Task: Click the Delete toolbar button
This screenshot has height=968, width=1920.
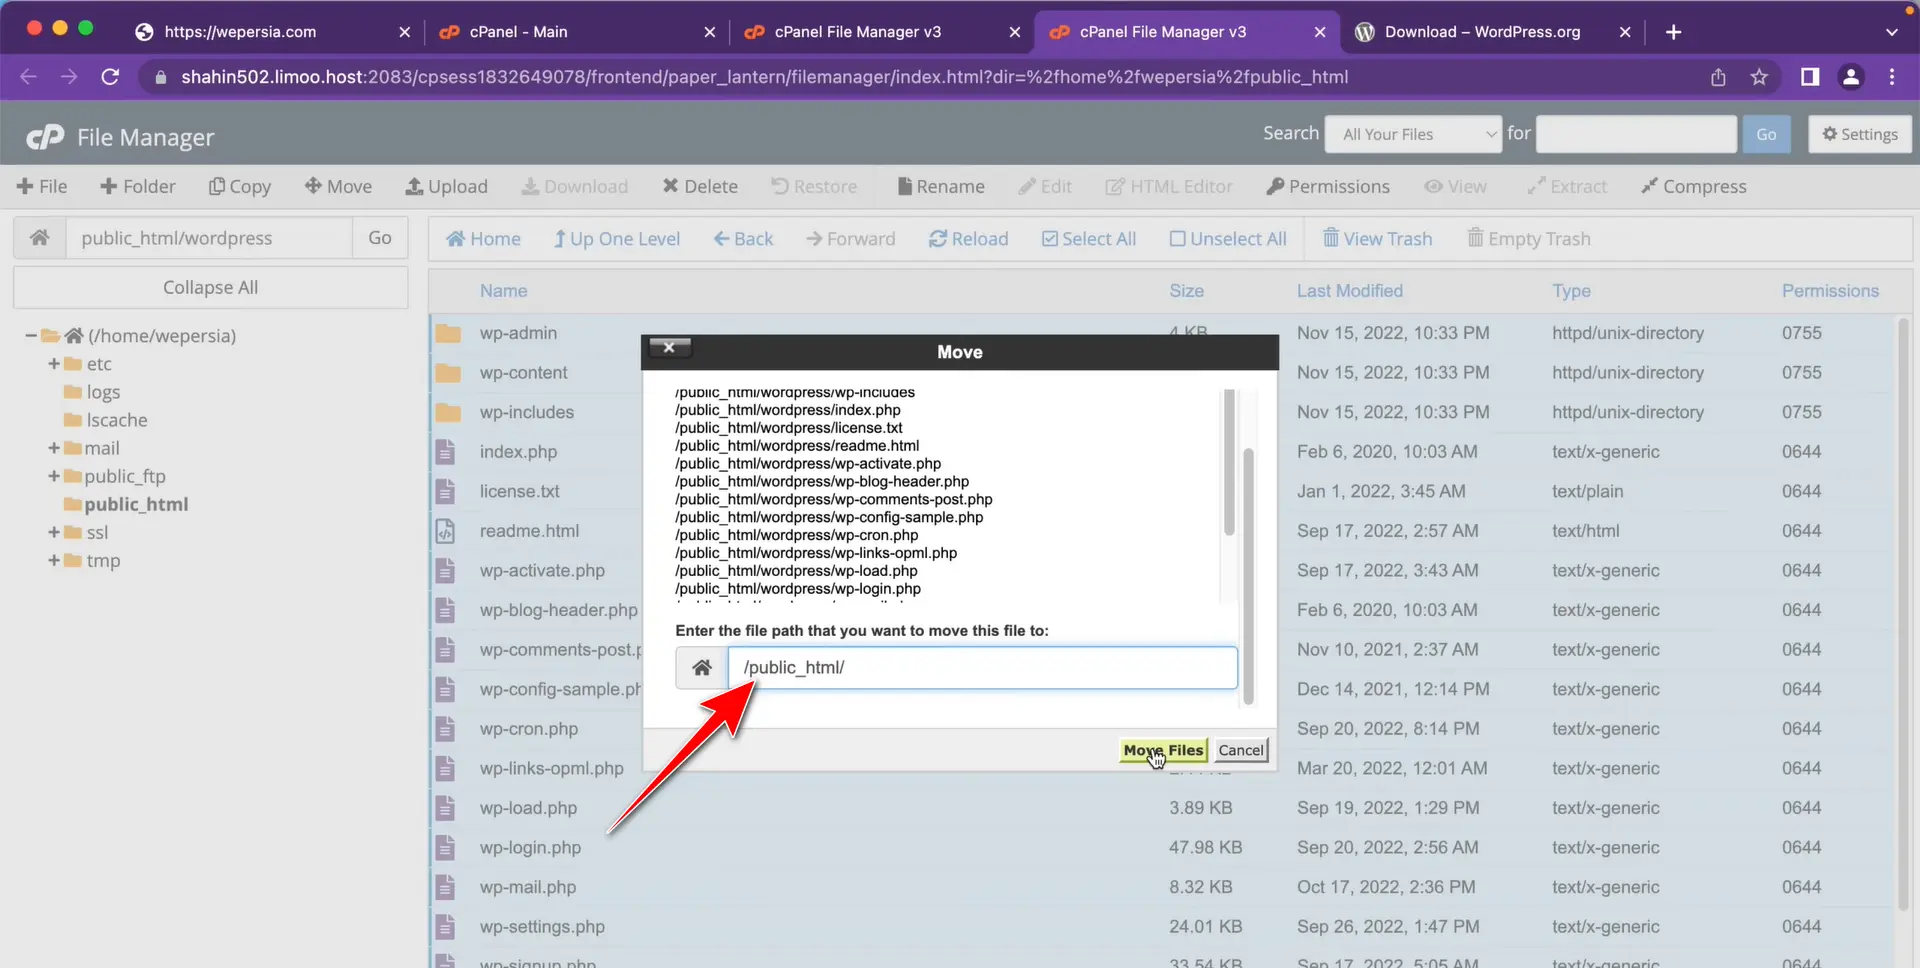Action: pyautogui.click(x=700, y=186)
